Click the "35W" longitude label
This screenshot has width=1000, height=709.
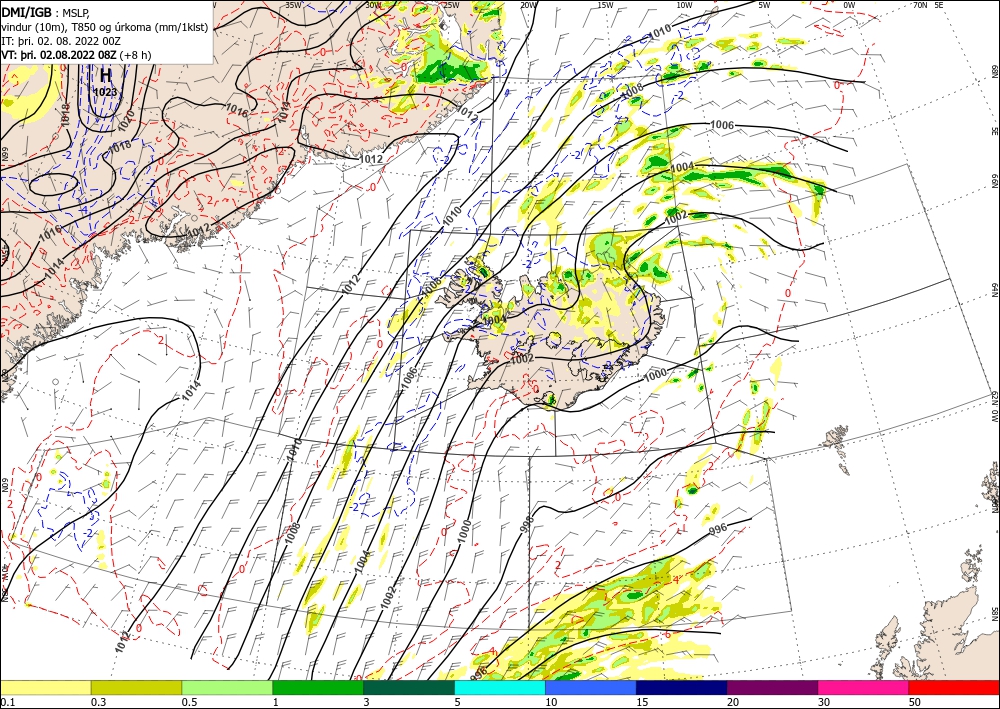tap(293, 5)
